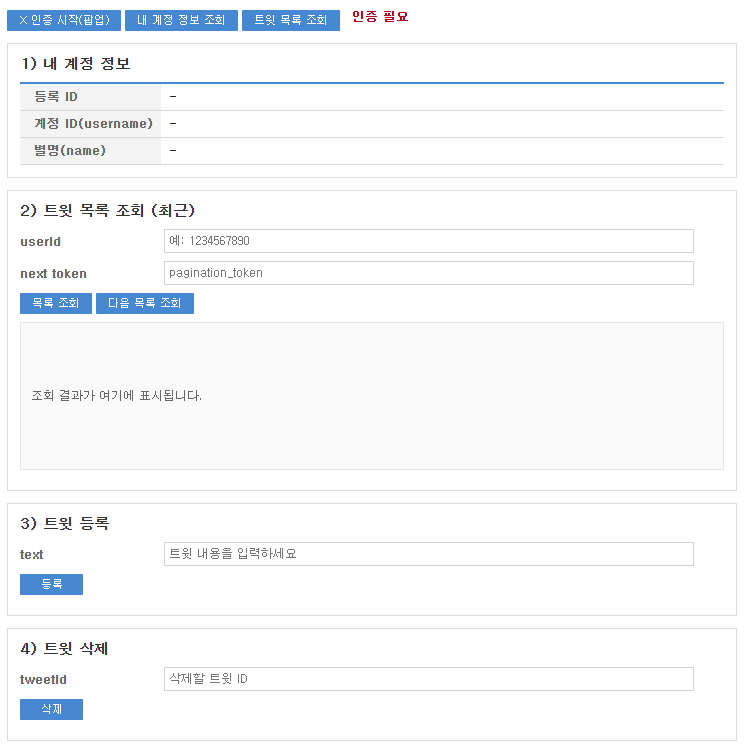Screen dimensions: 749x744
Task: Click the 목록 조회 button
Action: (56, 303)
